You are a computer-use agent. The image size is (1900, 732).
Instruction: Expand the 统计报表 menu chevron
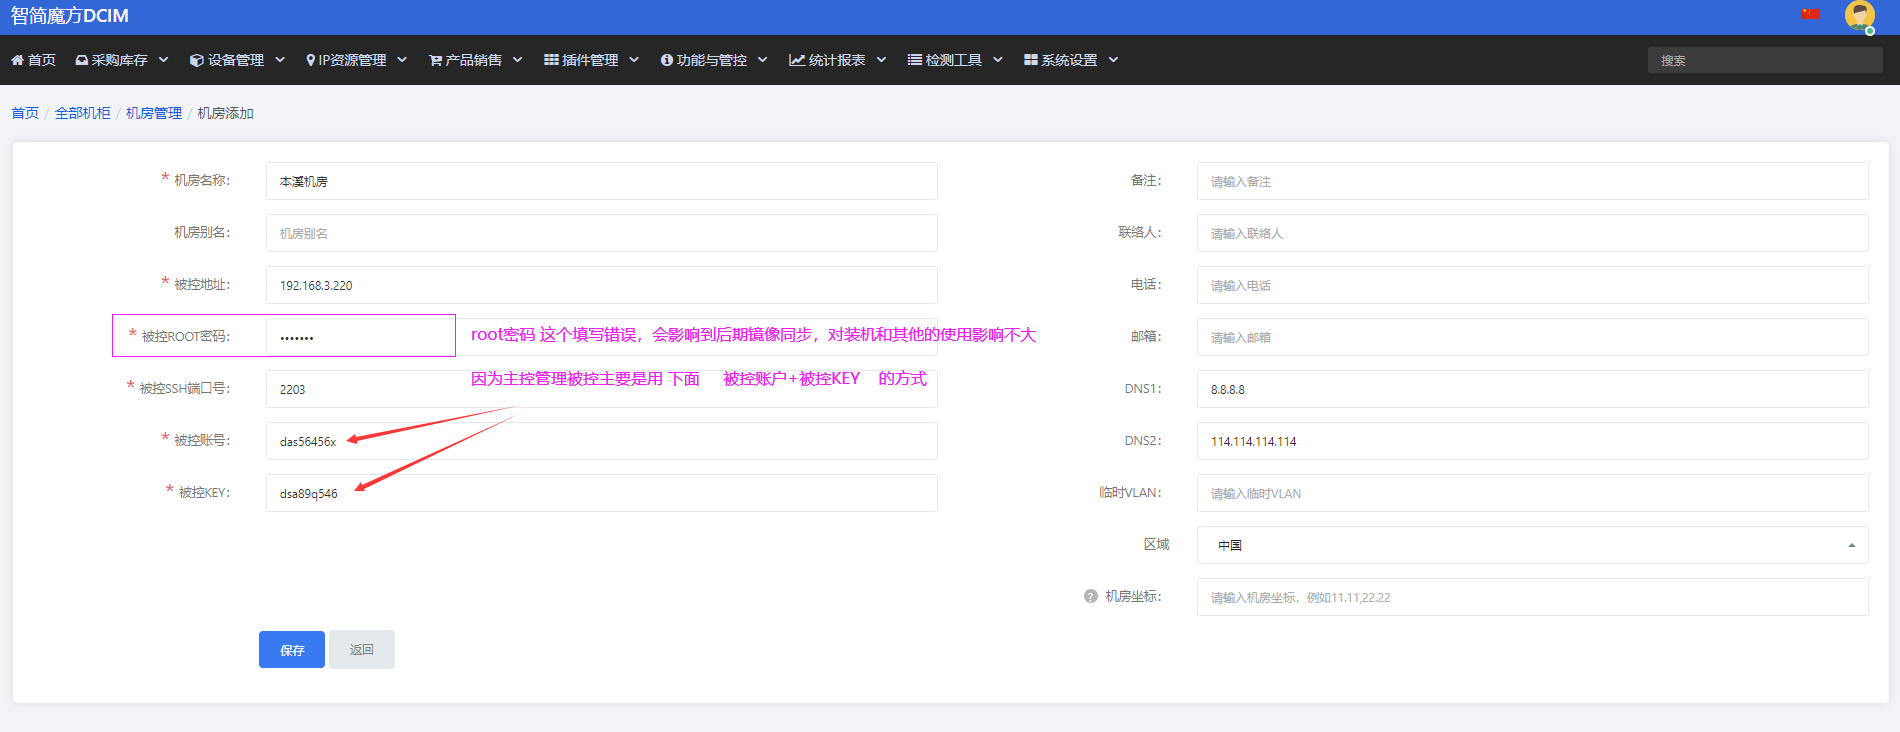pos(881,60)
